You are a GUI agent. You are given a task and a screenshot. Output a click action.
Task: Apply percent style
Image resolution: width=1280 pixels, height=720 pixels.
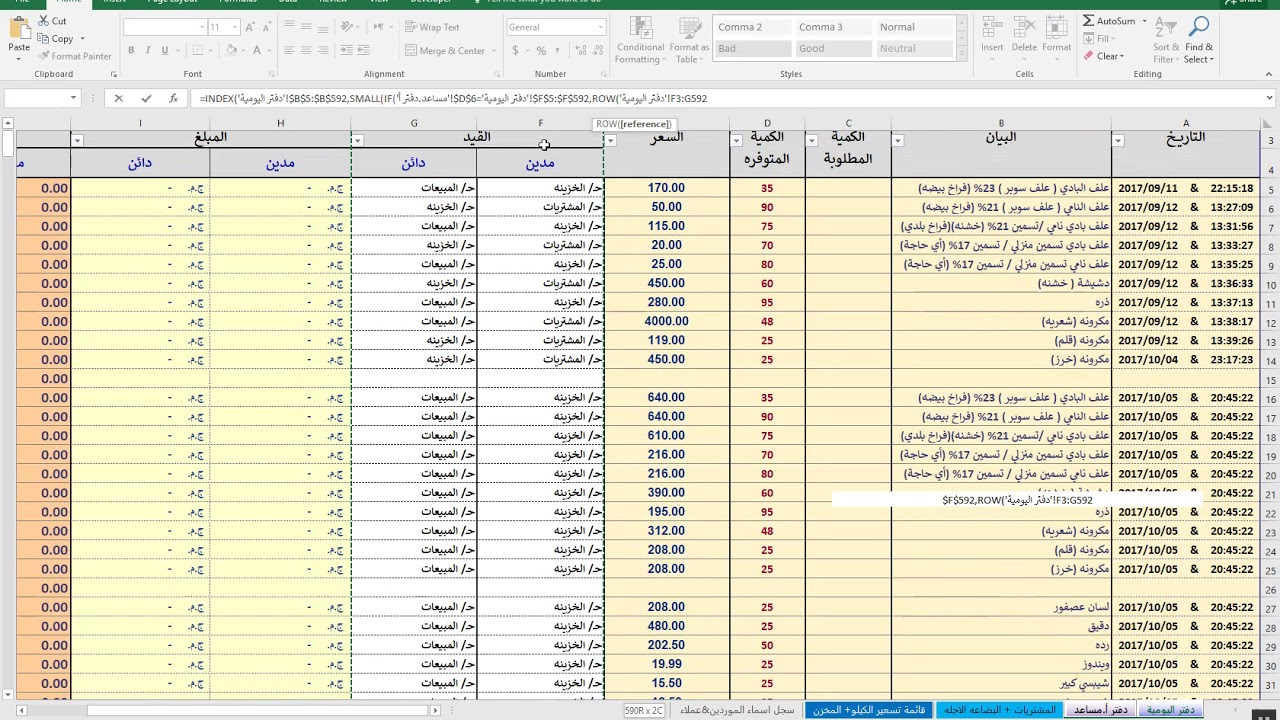[x=541, y=51]
